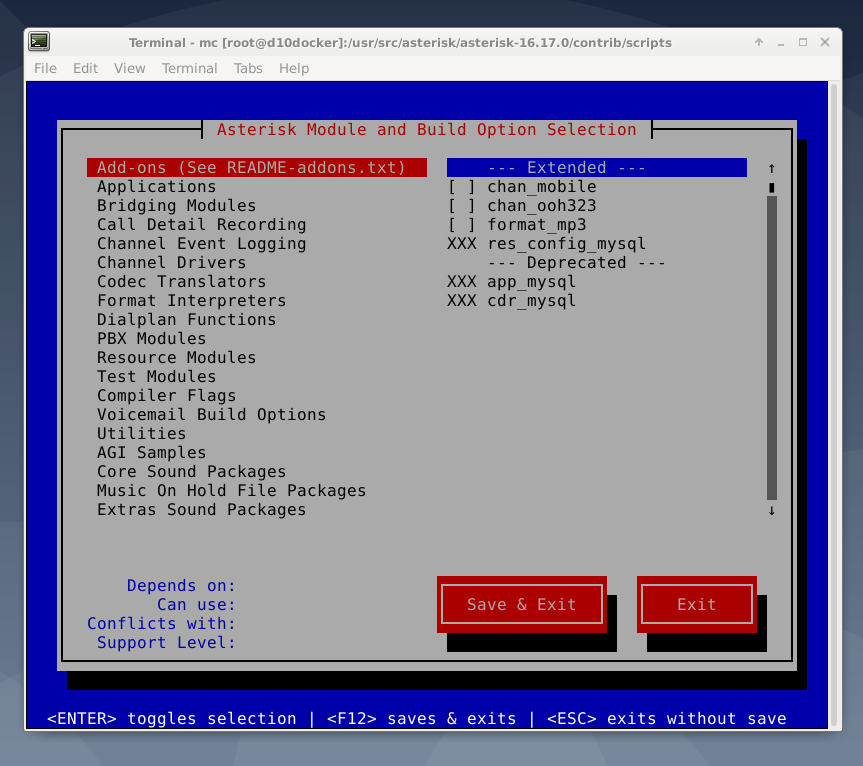
Task: Maximize the Terminal window
Action: (803, 42)
